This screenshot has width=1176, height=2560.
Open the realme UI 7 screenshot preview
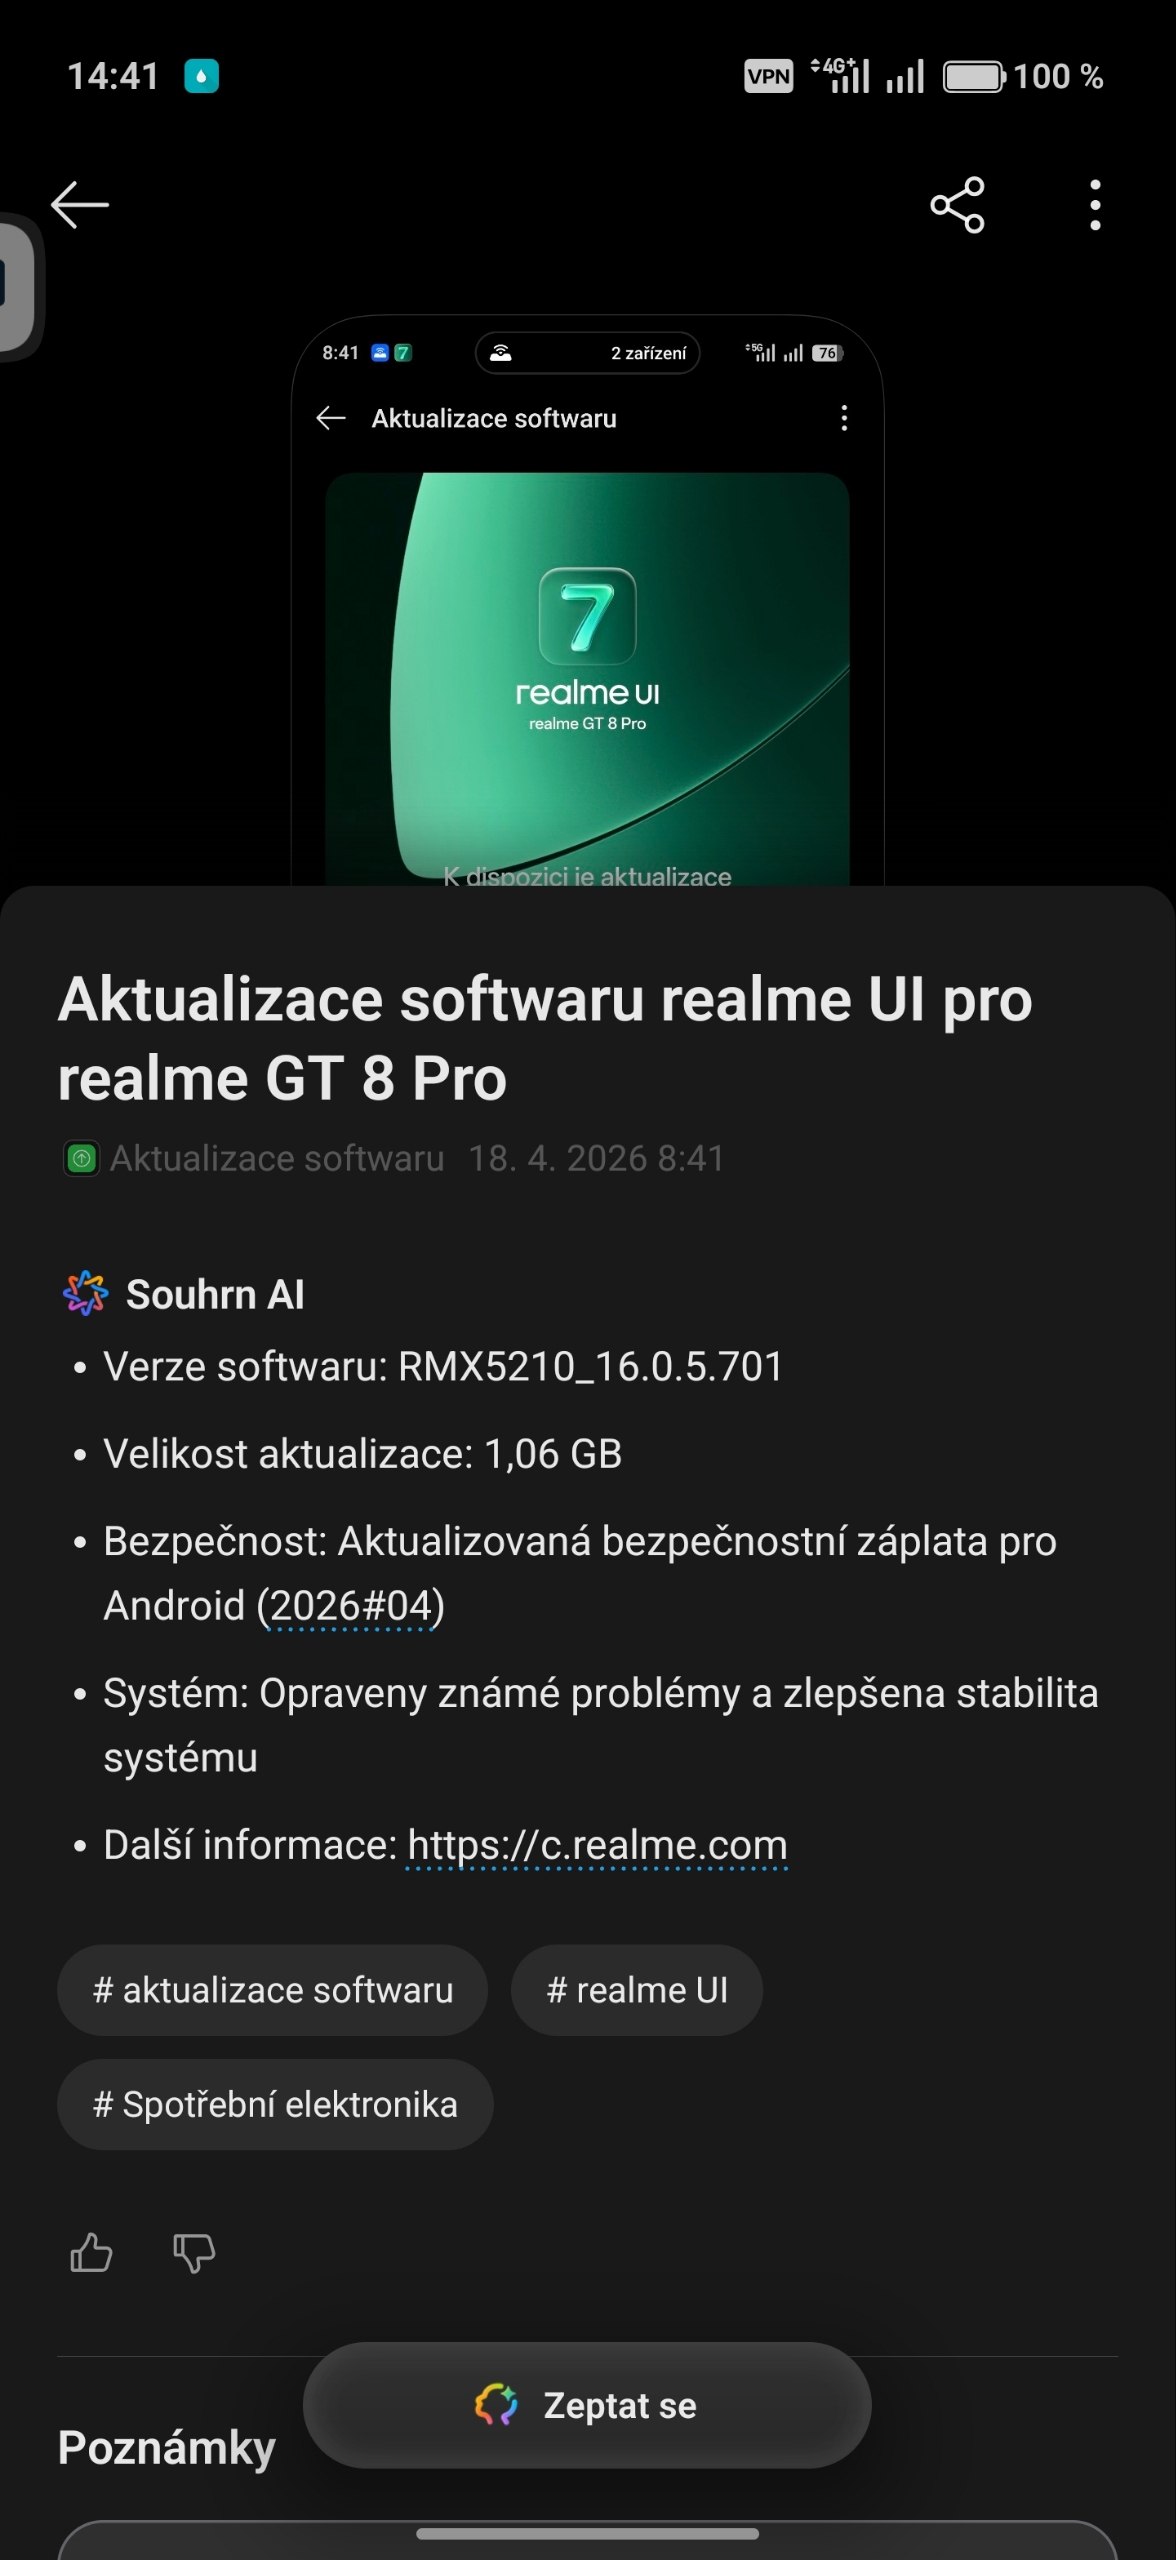(587, 600)
